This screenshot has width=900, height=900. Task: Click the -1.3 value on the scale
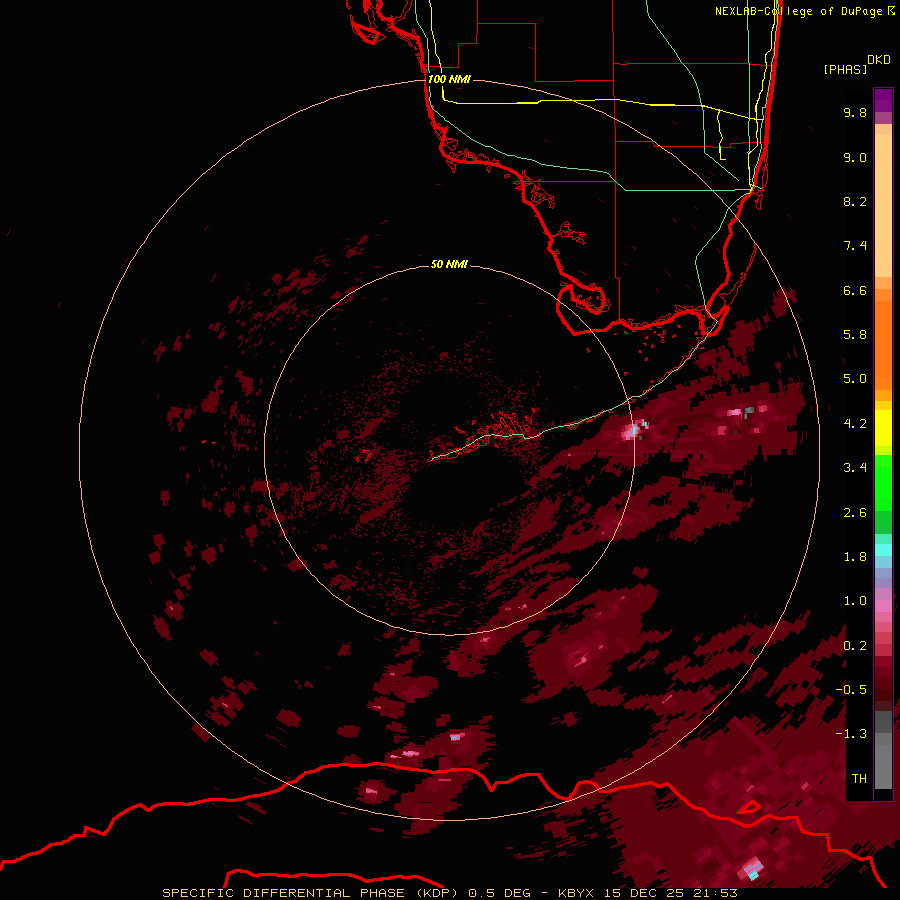851,734
